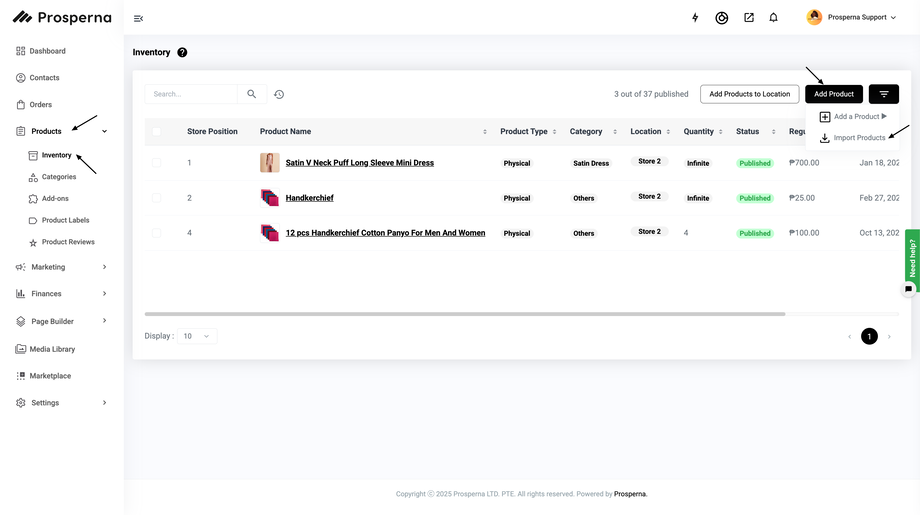Tick the select-all checkbox in table header

(x=156, y=132)
